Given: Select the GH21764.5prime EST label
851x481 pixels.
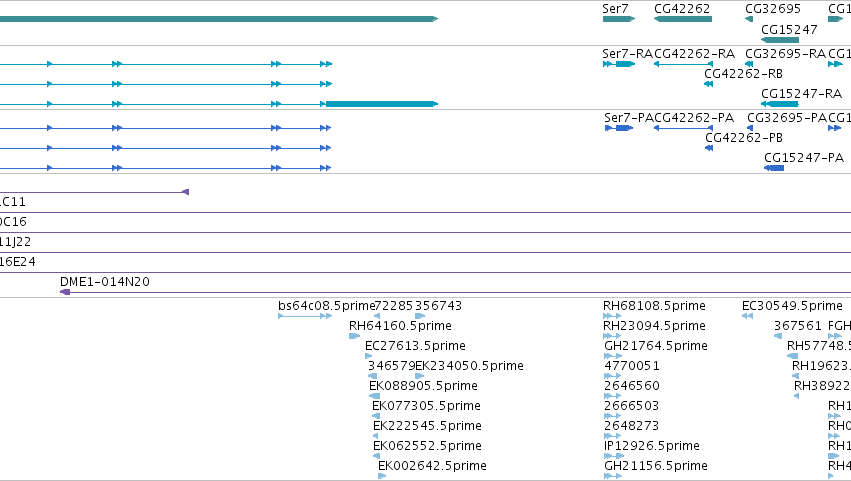Looking at the screenshot, I should 656,346.
